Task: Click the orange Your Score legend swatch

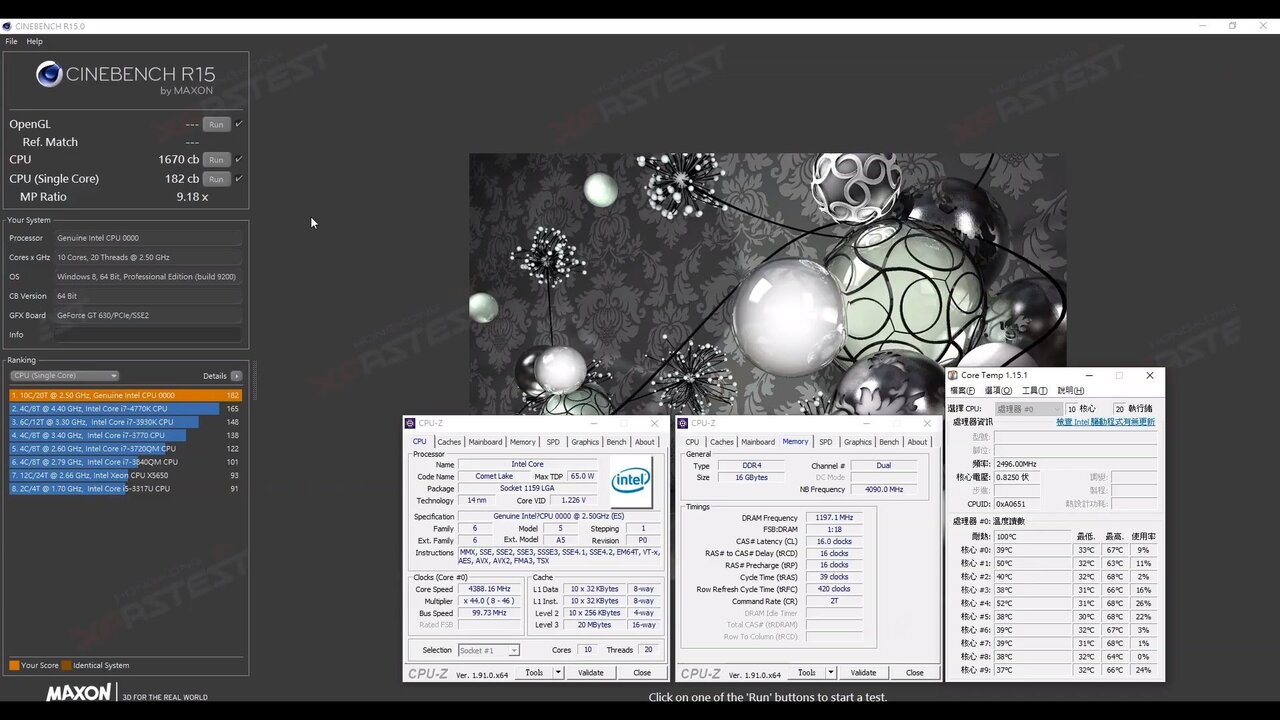Action: pyautogui.click(x=14, y=665)
